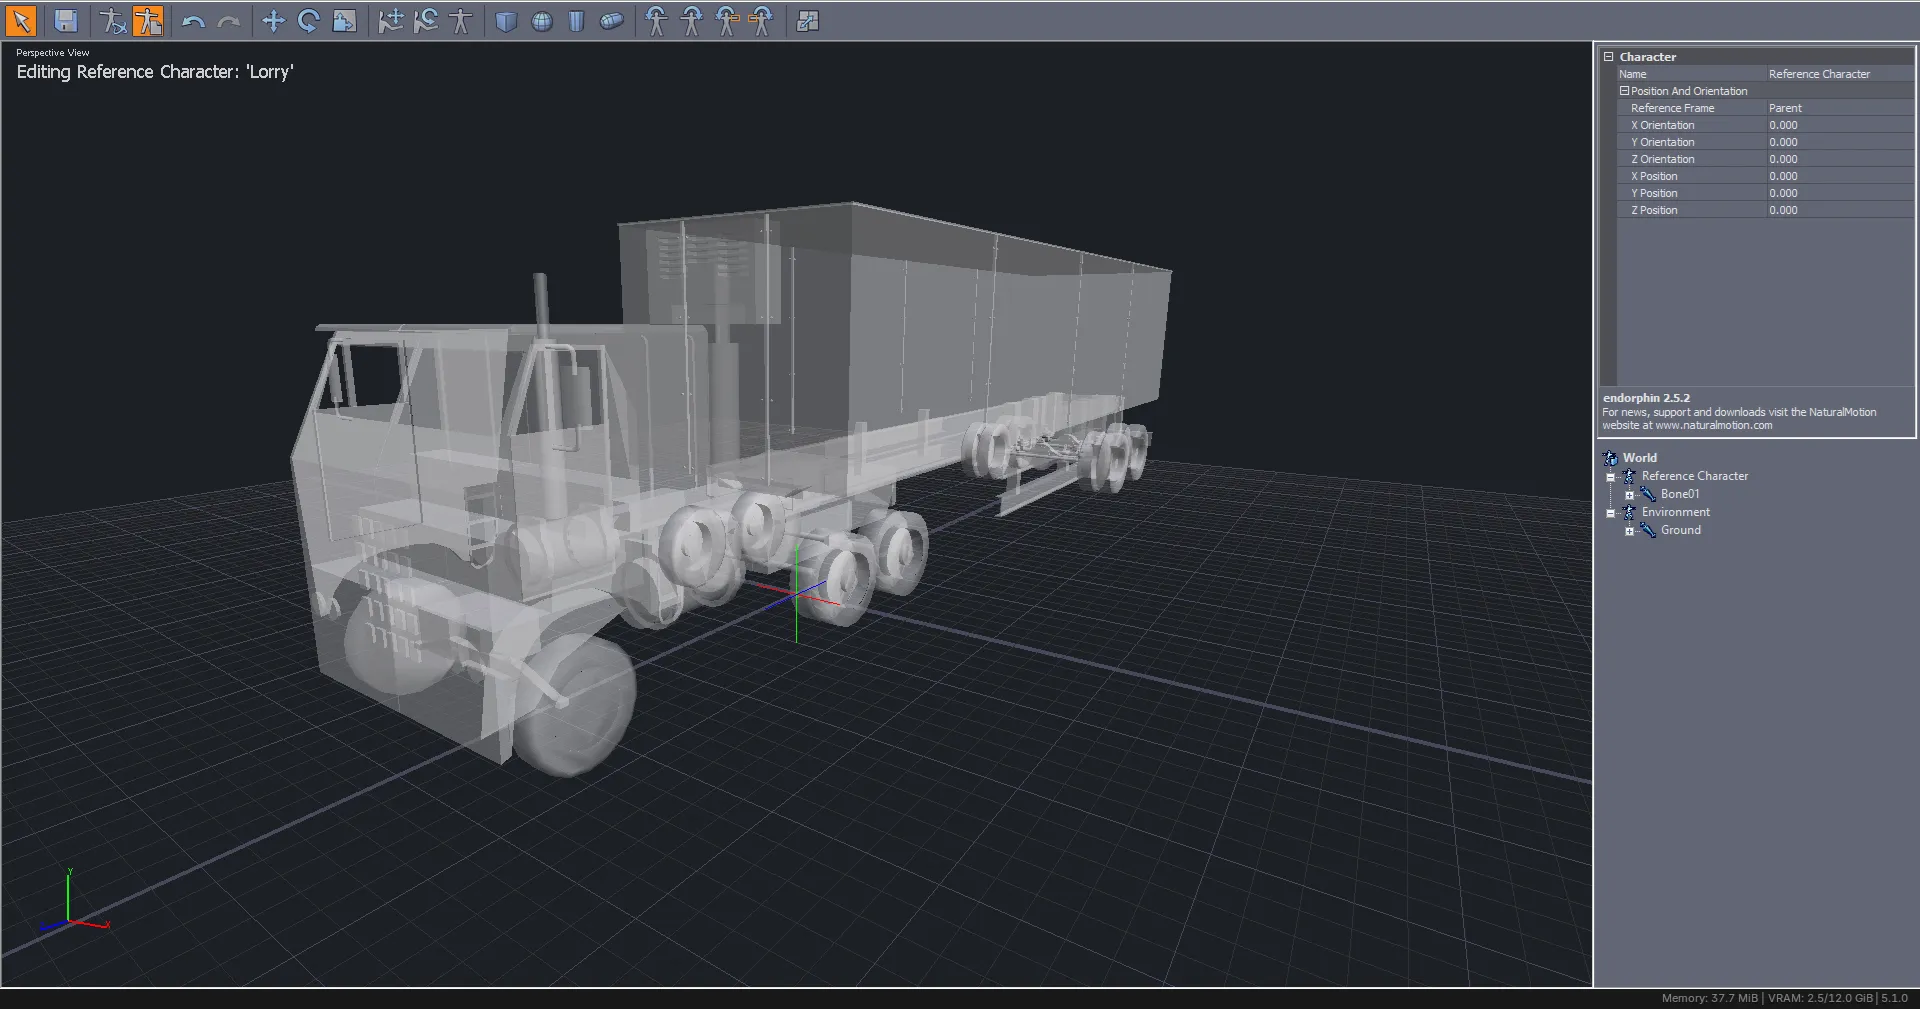Click the Reference Frame property label

1672,108
